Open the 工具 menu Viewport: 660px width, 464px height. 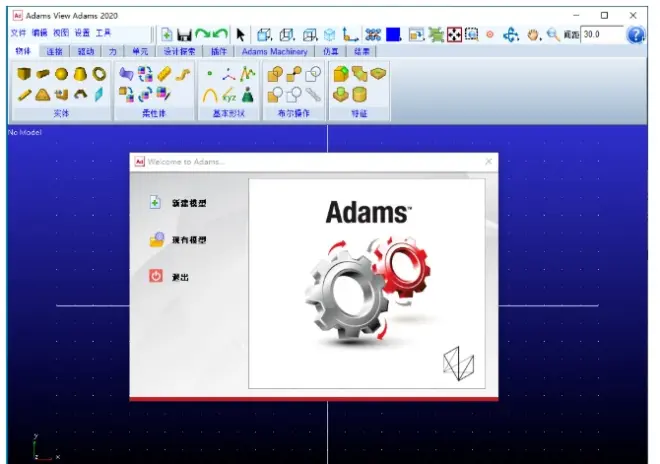pos(103,33)
